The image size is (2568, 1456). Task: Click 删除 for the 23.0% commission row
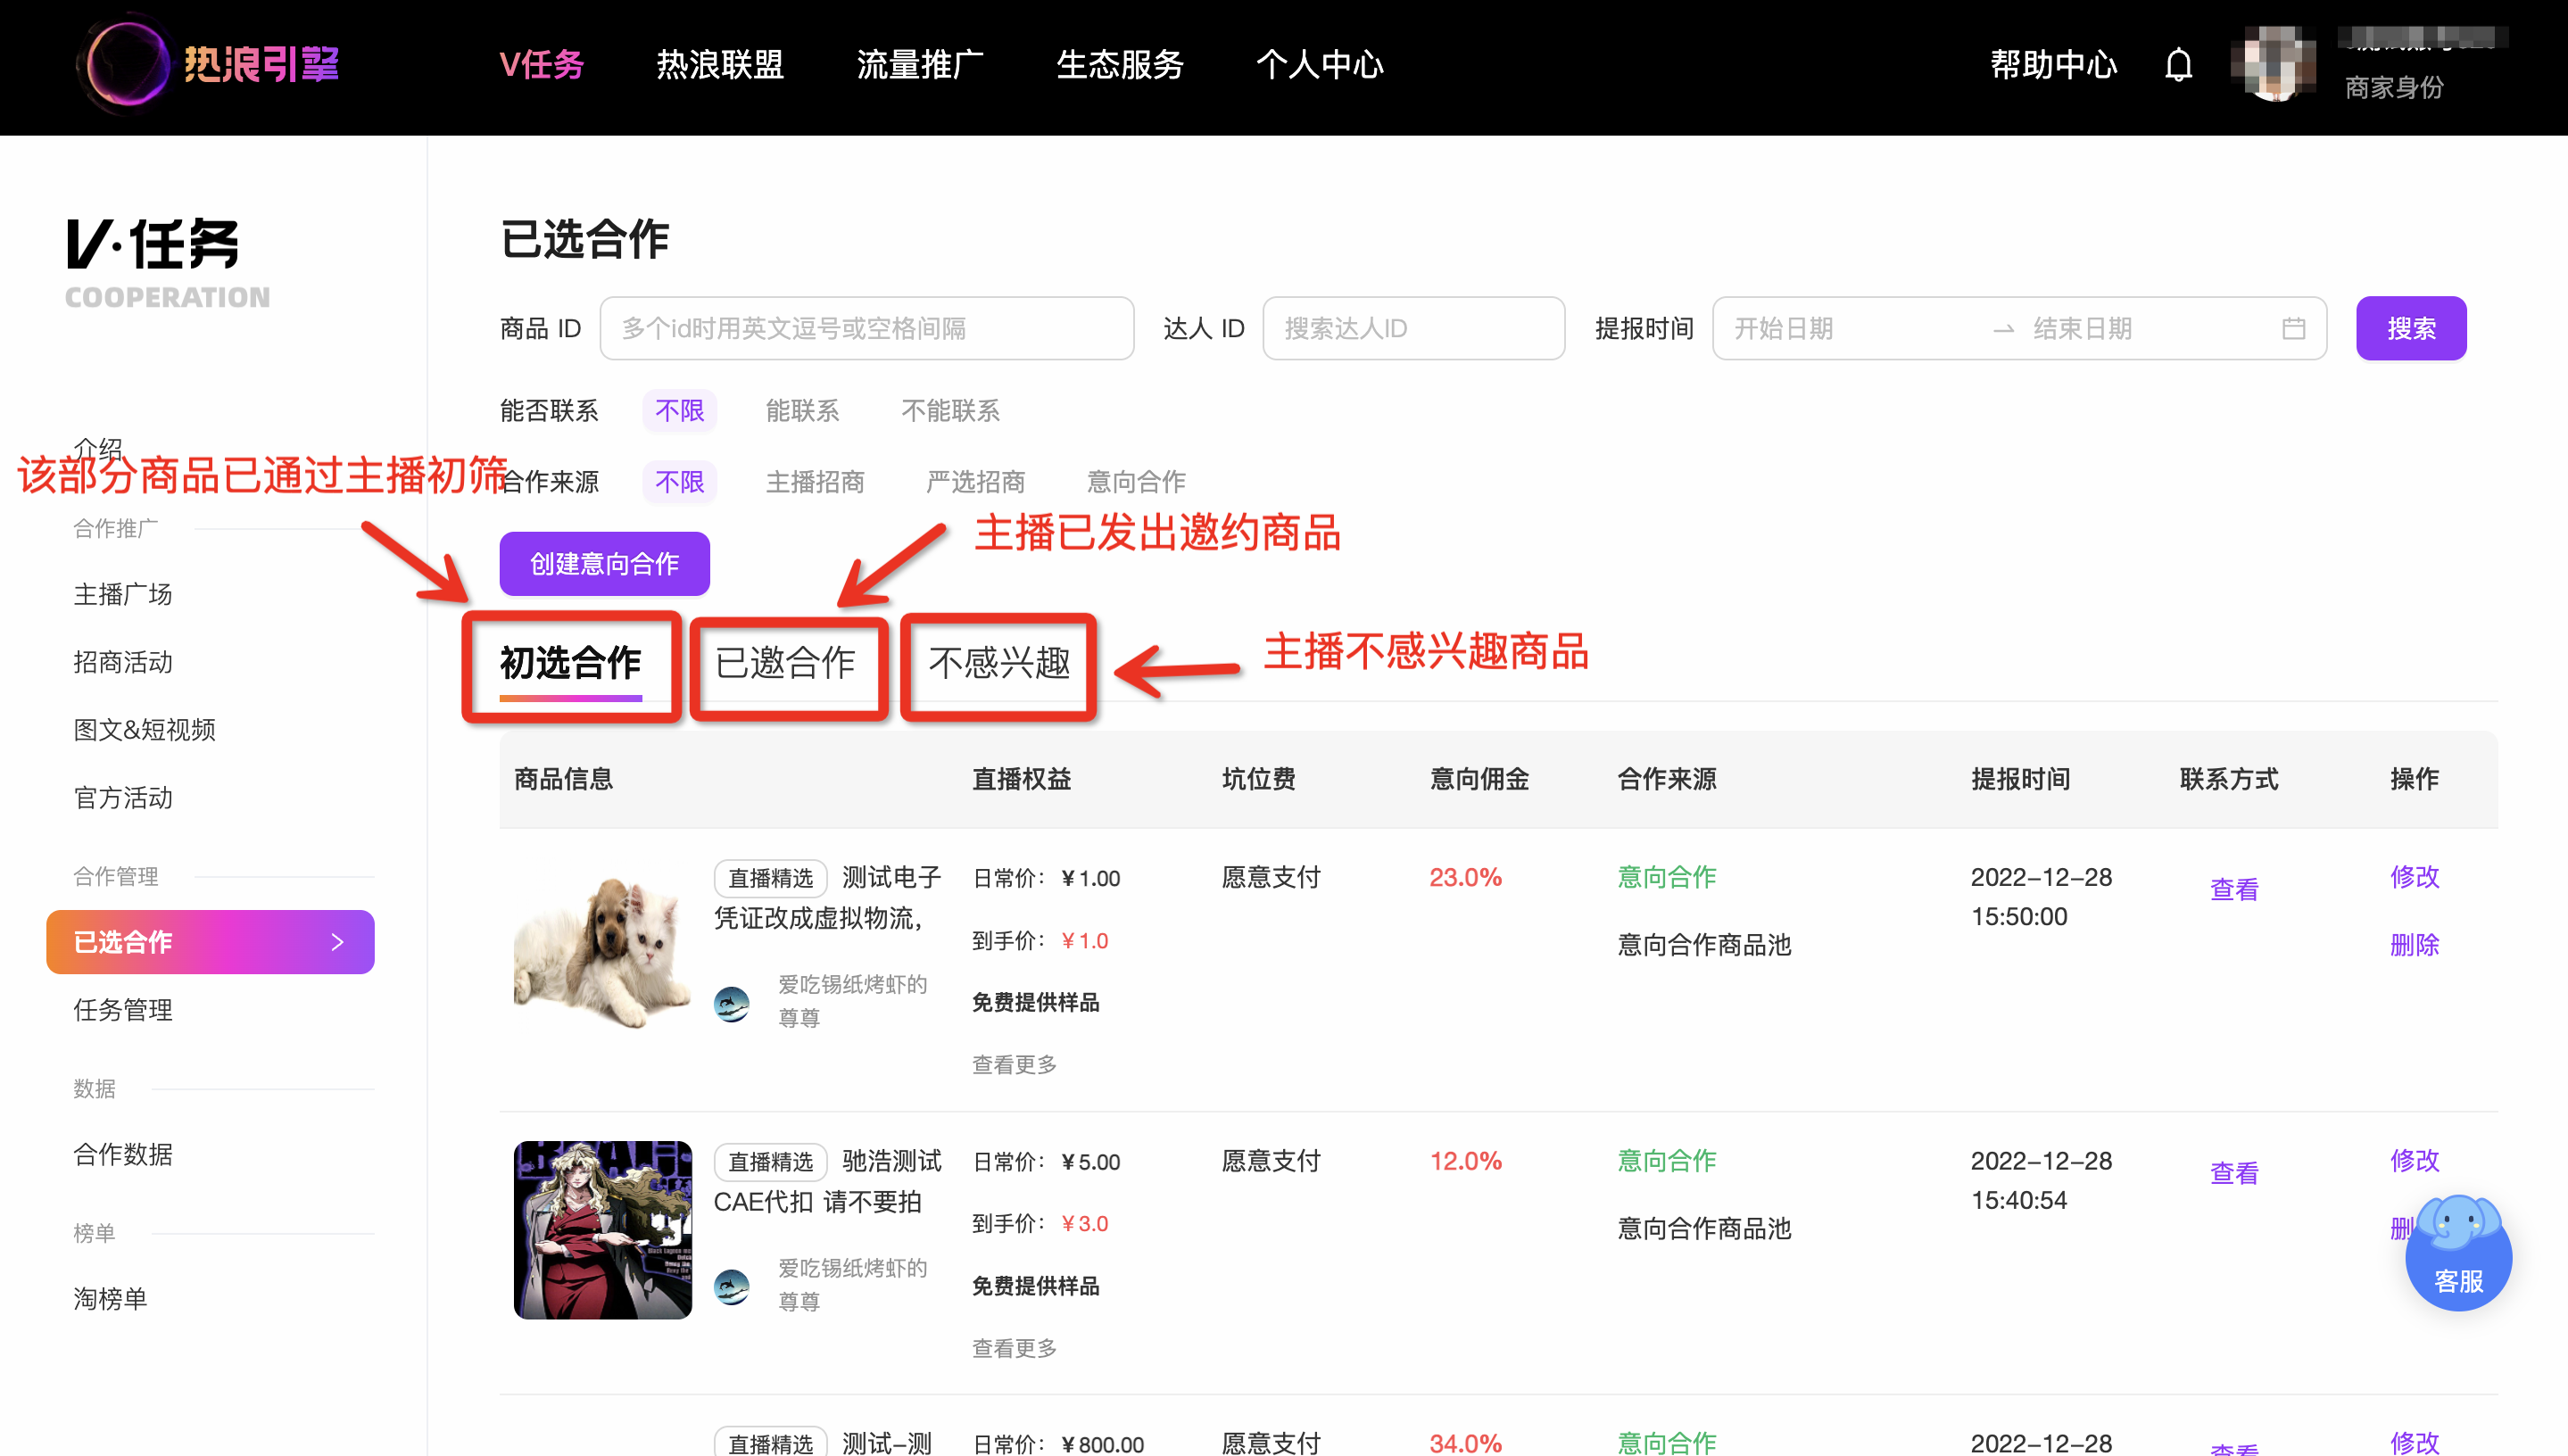[2414, 945]
